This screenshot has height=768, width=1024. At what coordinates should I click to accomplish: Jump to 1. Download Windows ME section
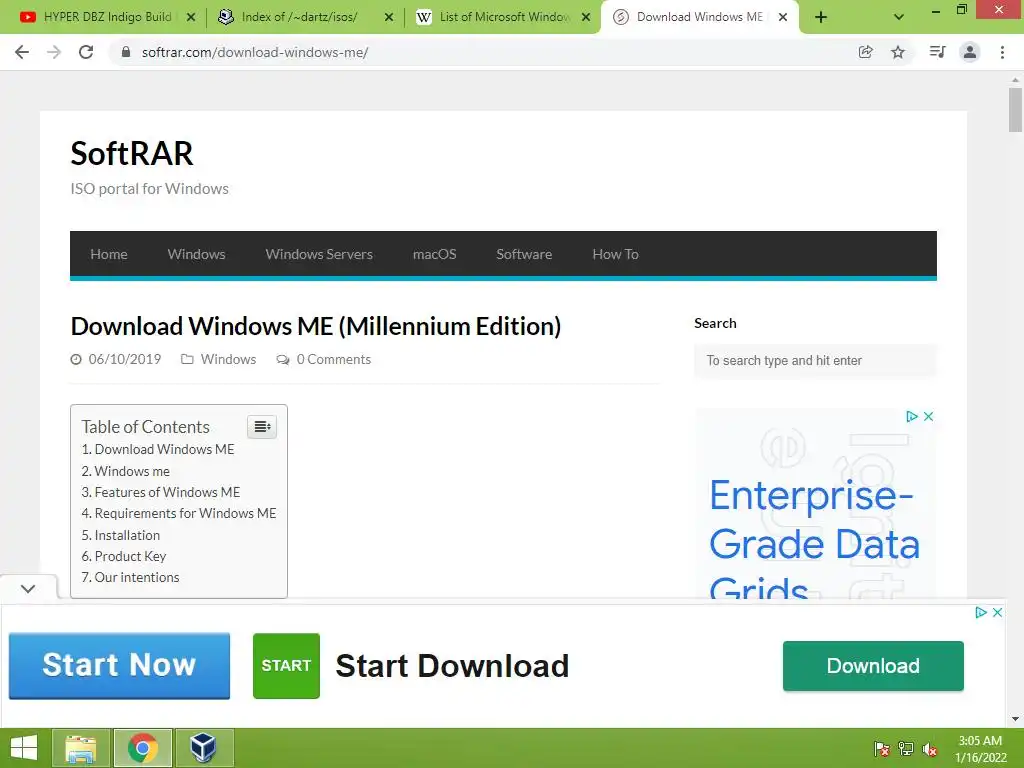(x=157, y=449)
